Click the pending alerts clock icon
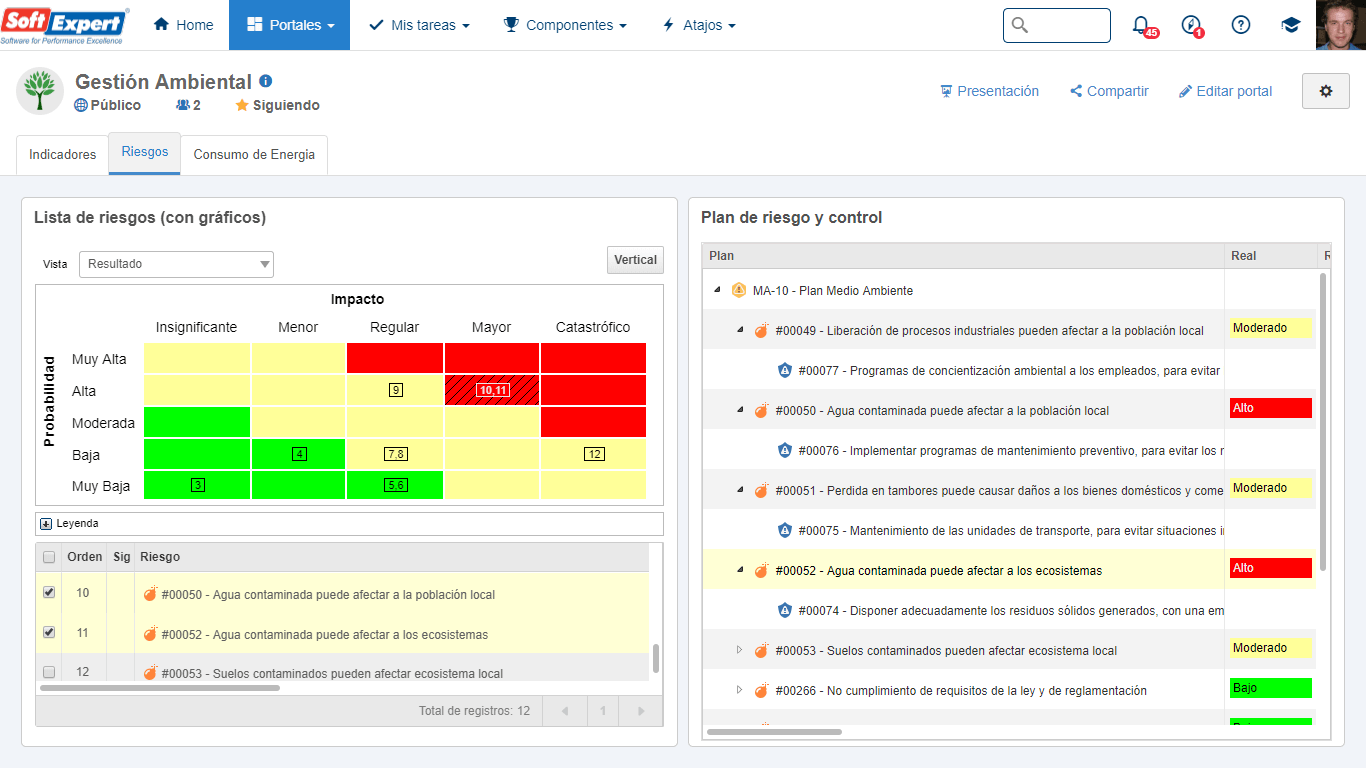Screen dimensions: 1366x768 point(1191,25)
